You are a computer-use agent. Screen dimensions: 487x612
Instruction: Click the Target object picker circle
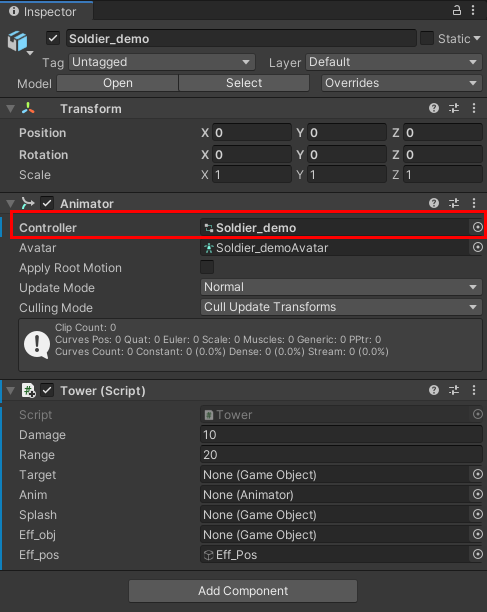(x=478, y=474)
